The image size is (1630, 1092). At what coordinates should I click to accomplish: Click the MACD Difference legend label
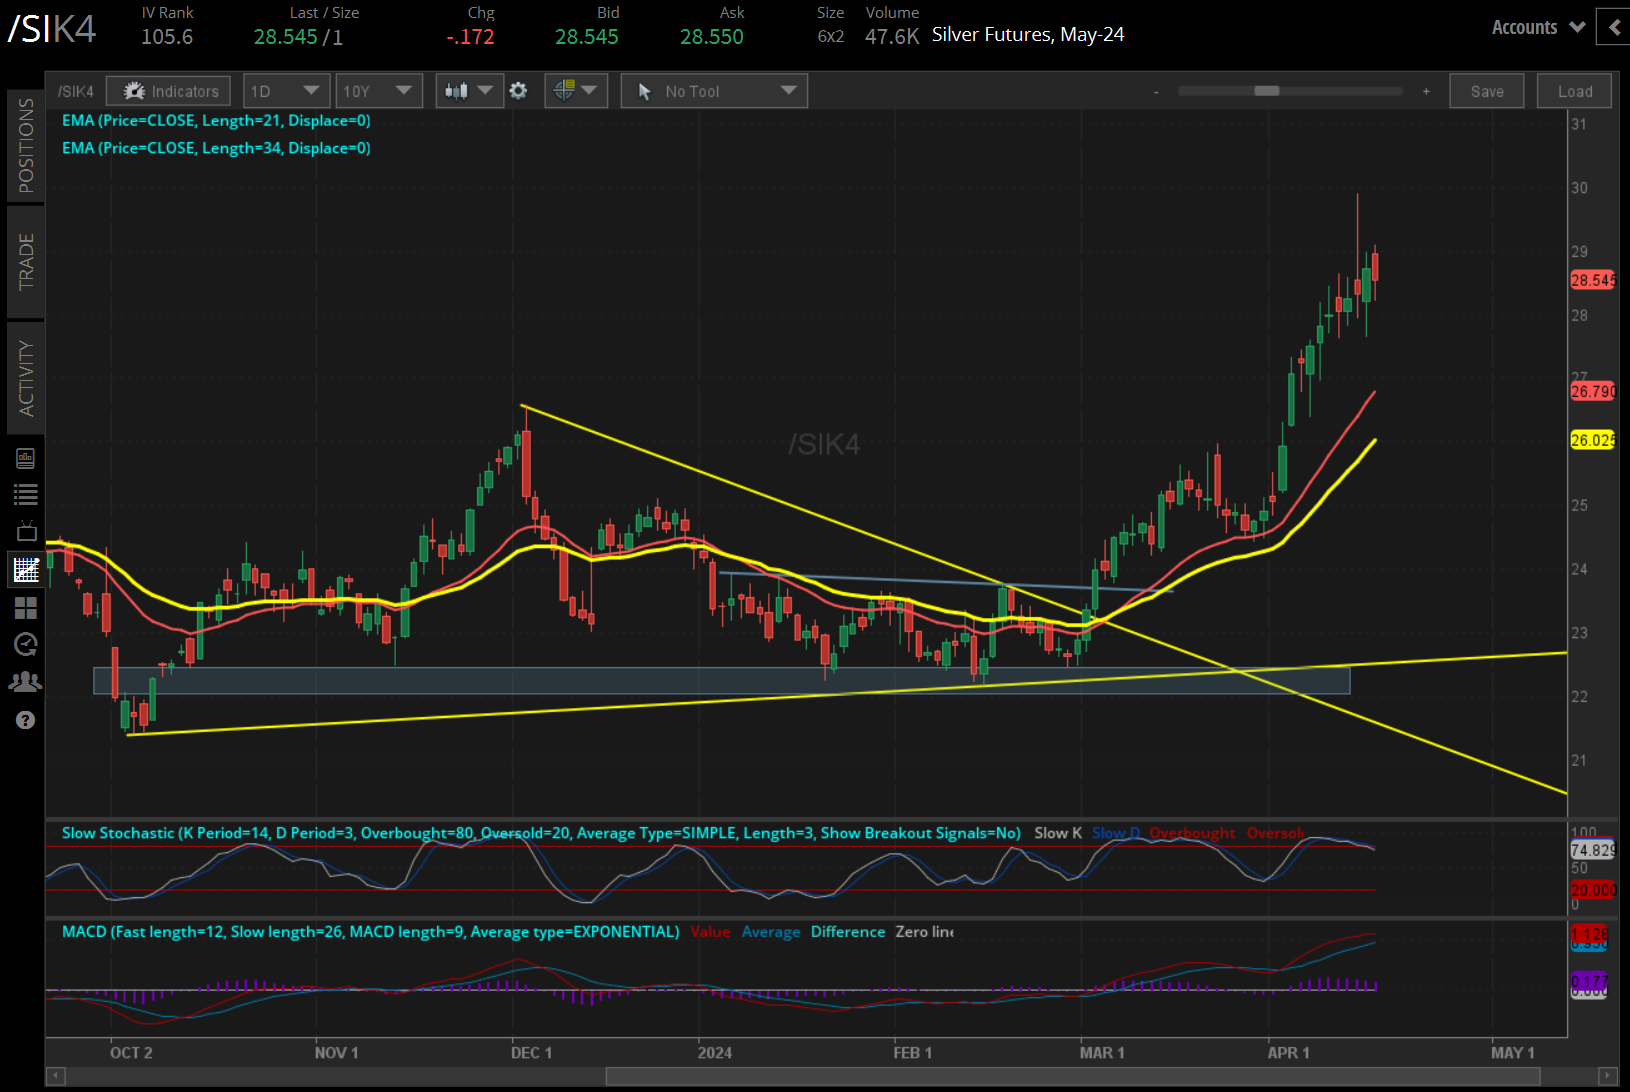848,932
